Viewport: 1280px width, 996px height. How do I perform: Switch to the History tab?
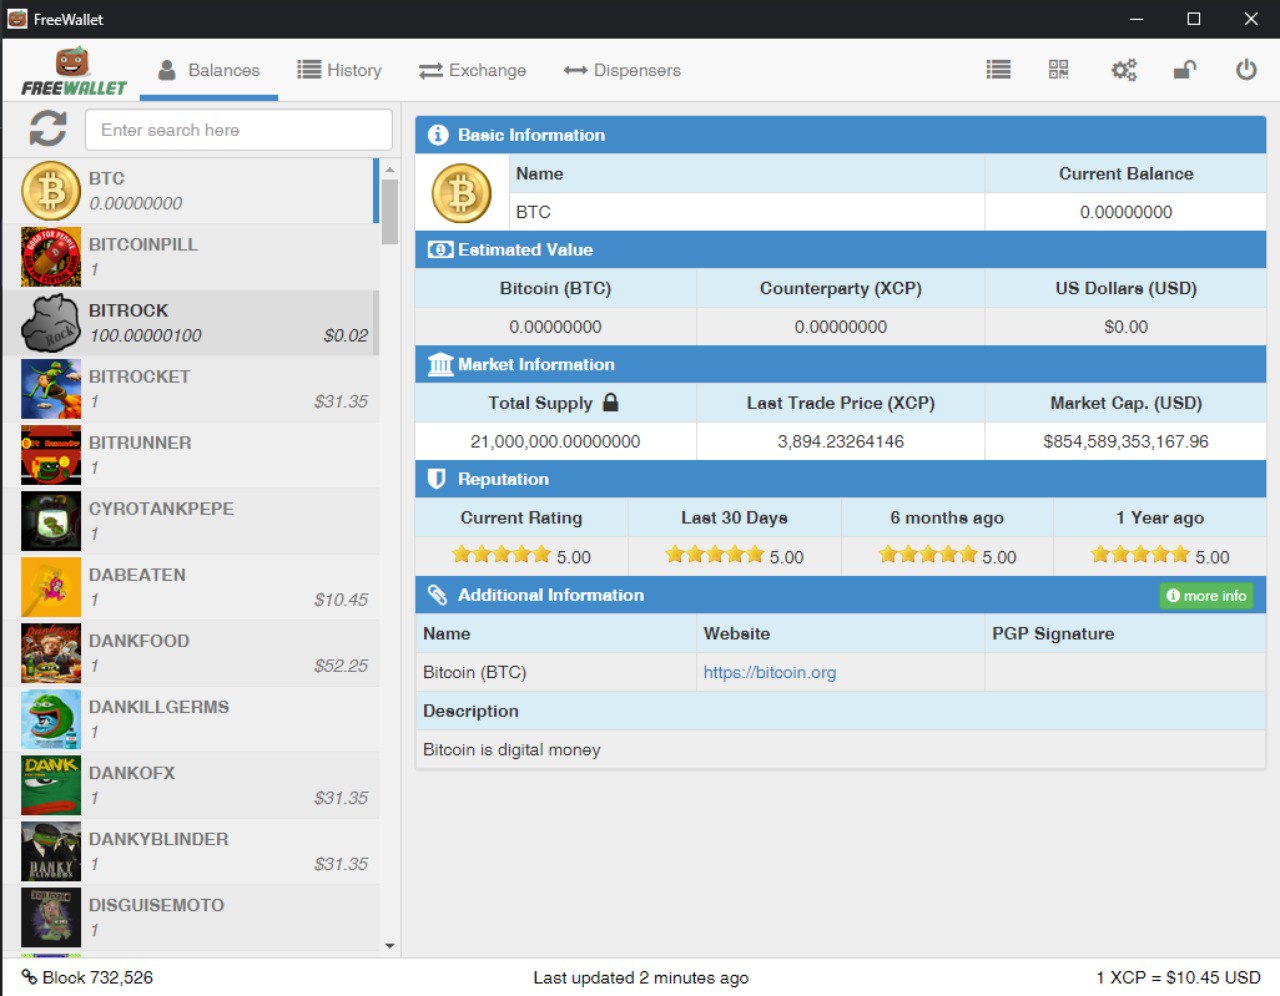[x=340, y=70]
